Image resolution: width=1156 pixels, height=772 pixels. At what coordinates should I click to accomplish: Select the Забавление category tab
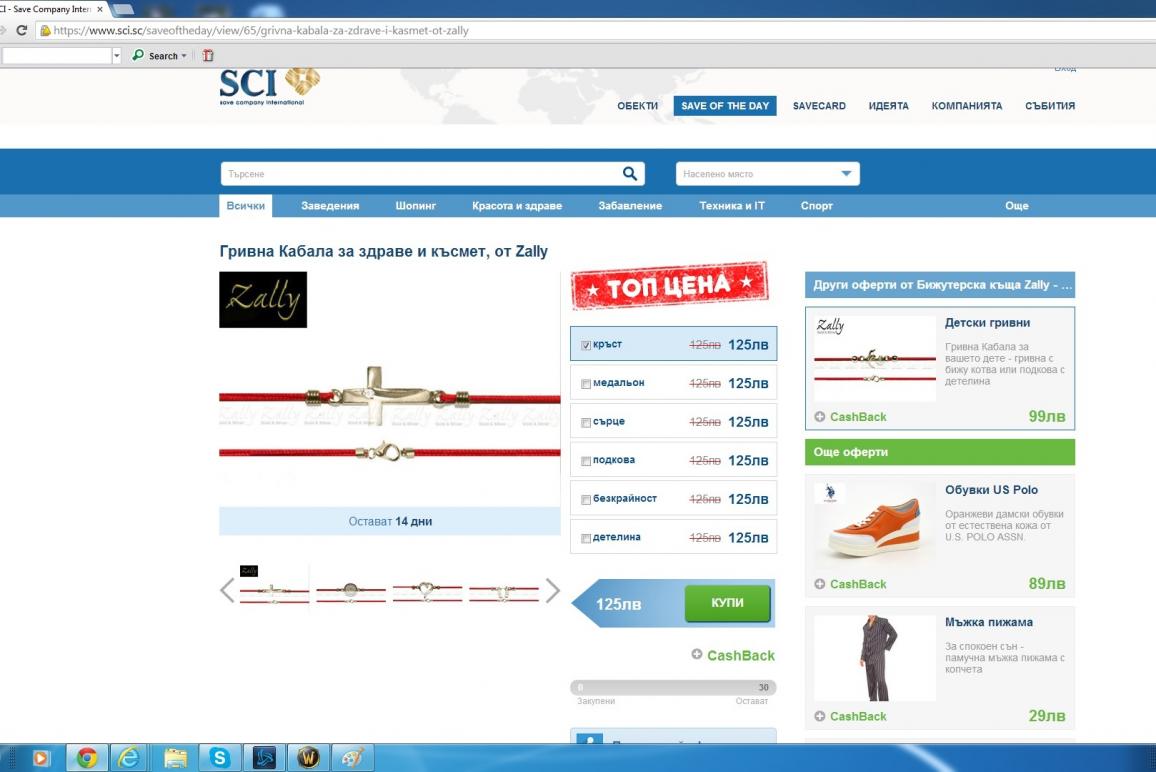coord(630,206)
